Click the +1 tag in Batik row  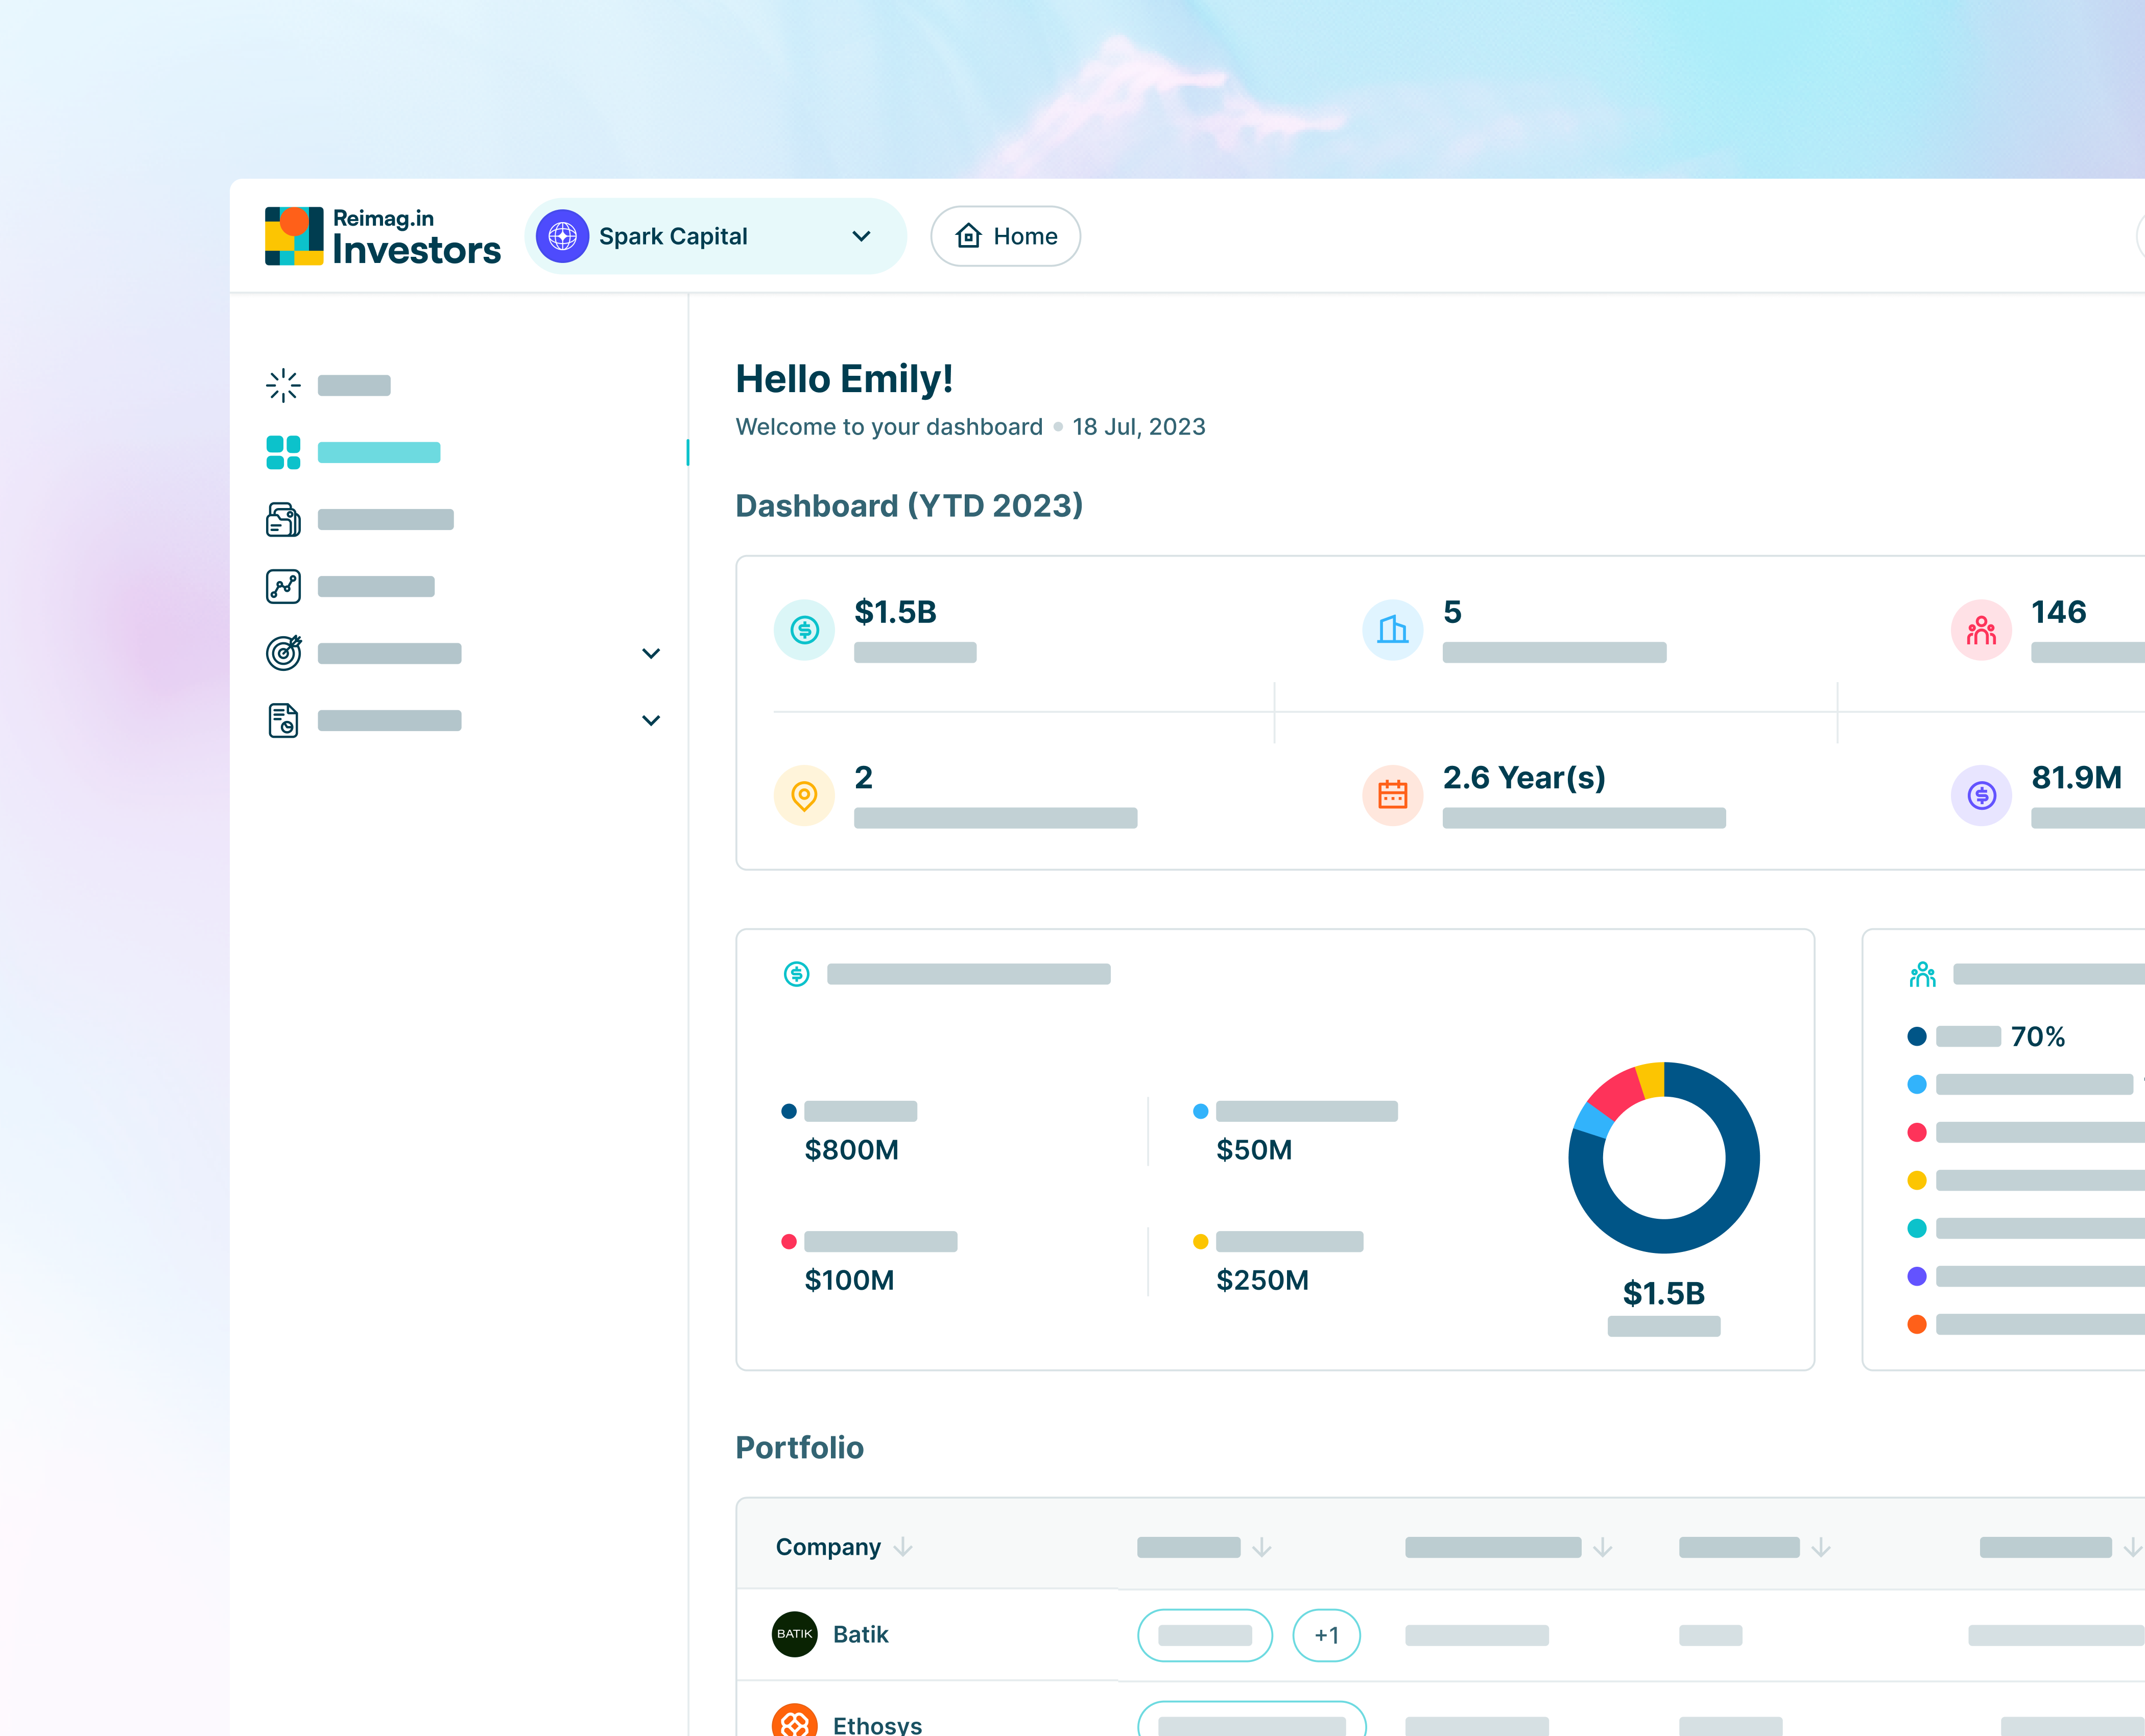(x=1326, y=1635)
